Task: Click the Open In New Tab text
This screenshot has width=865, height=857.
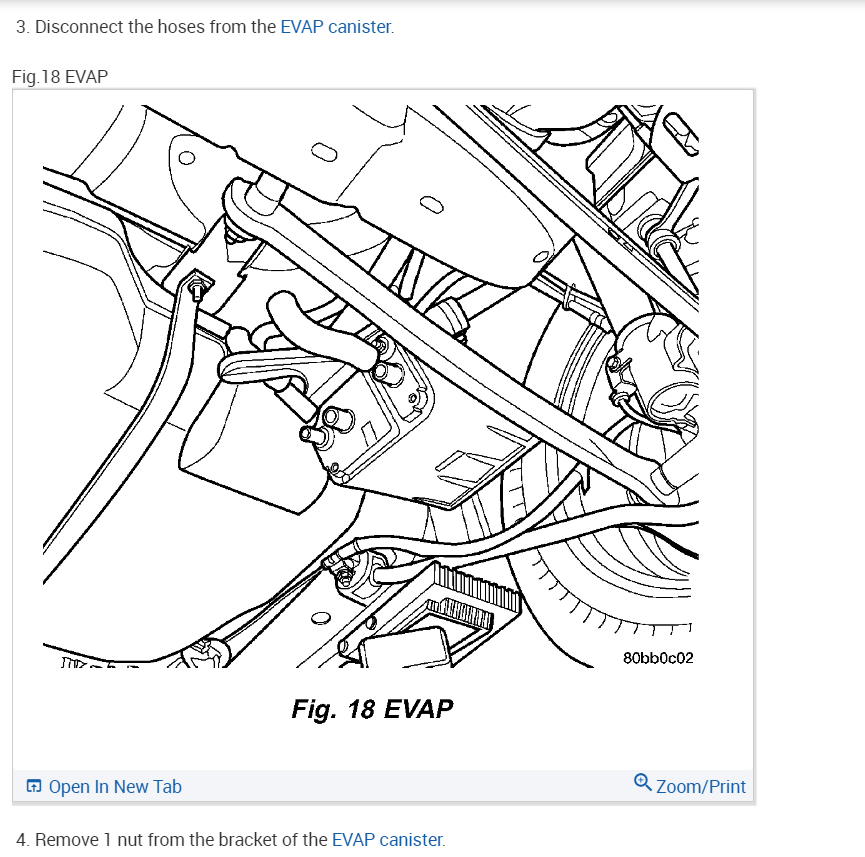Action: [x=115, y=786]
